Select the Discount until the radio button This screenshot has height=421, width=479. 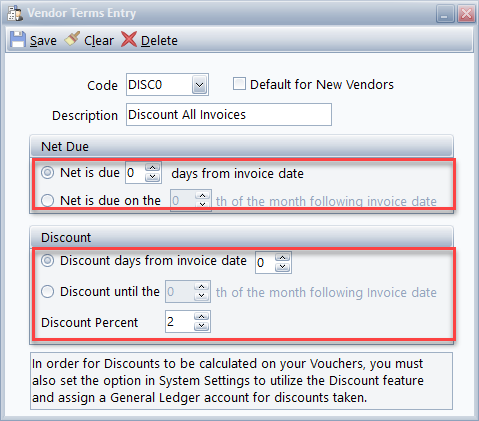(x=47, y=291)
